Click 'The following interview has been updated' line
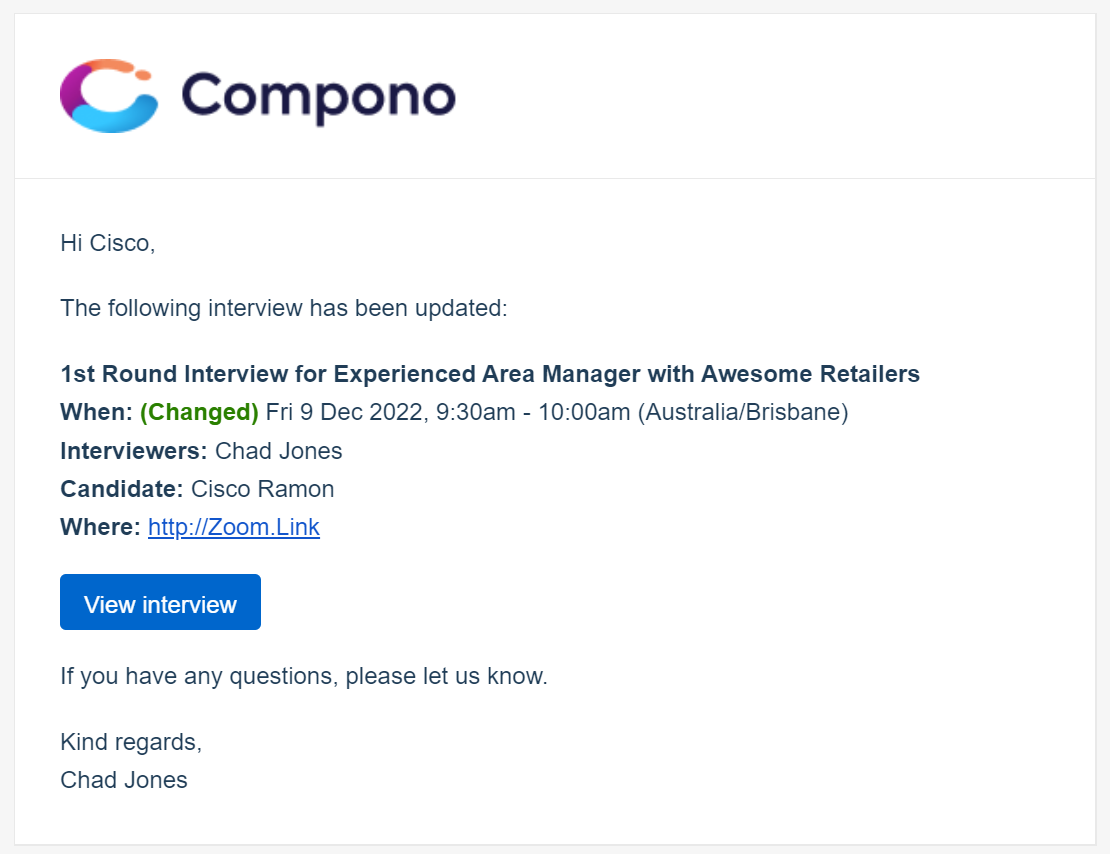This screenshot has width=1110, height=854. [284, 308]
